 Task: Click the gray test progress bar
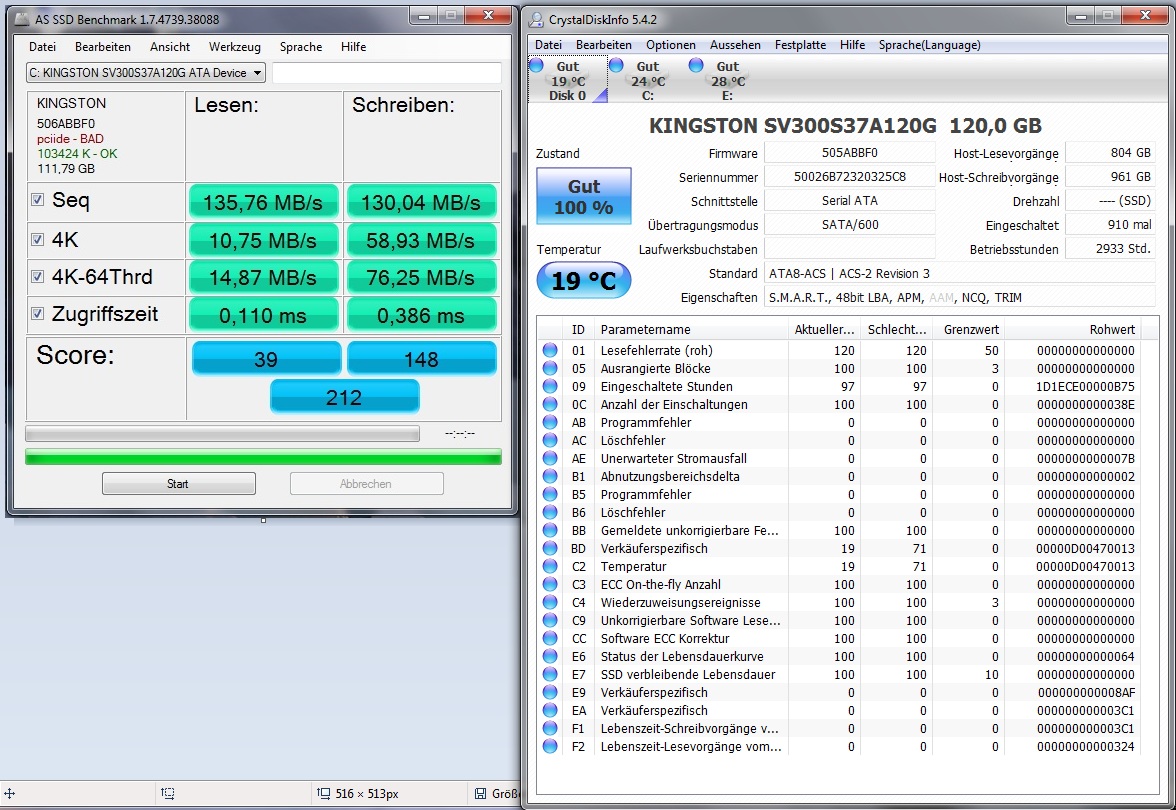click(x=222, y=434)
